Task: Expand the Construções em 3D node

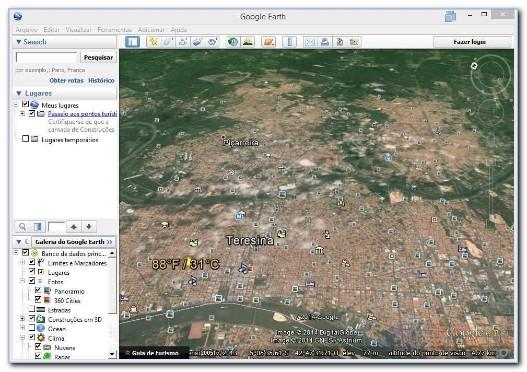Action: (23, 319)
